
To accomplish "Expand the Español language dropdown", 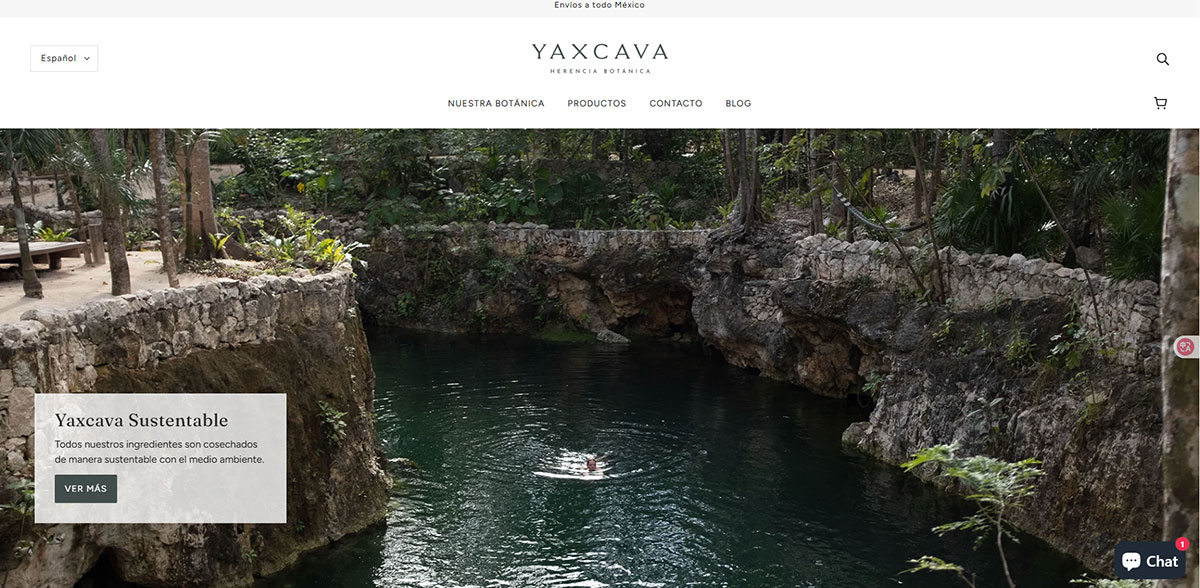I will [64, 58].
